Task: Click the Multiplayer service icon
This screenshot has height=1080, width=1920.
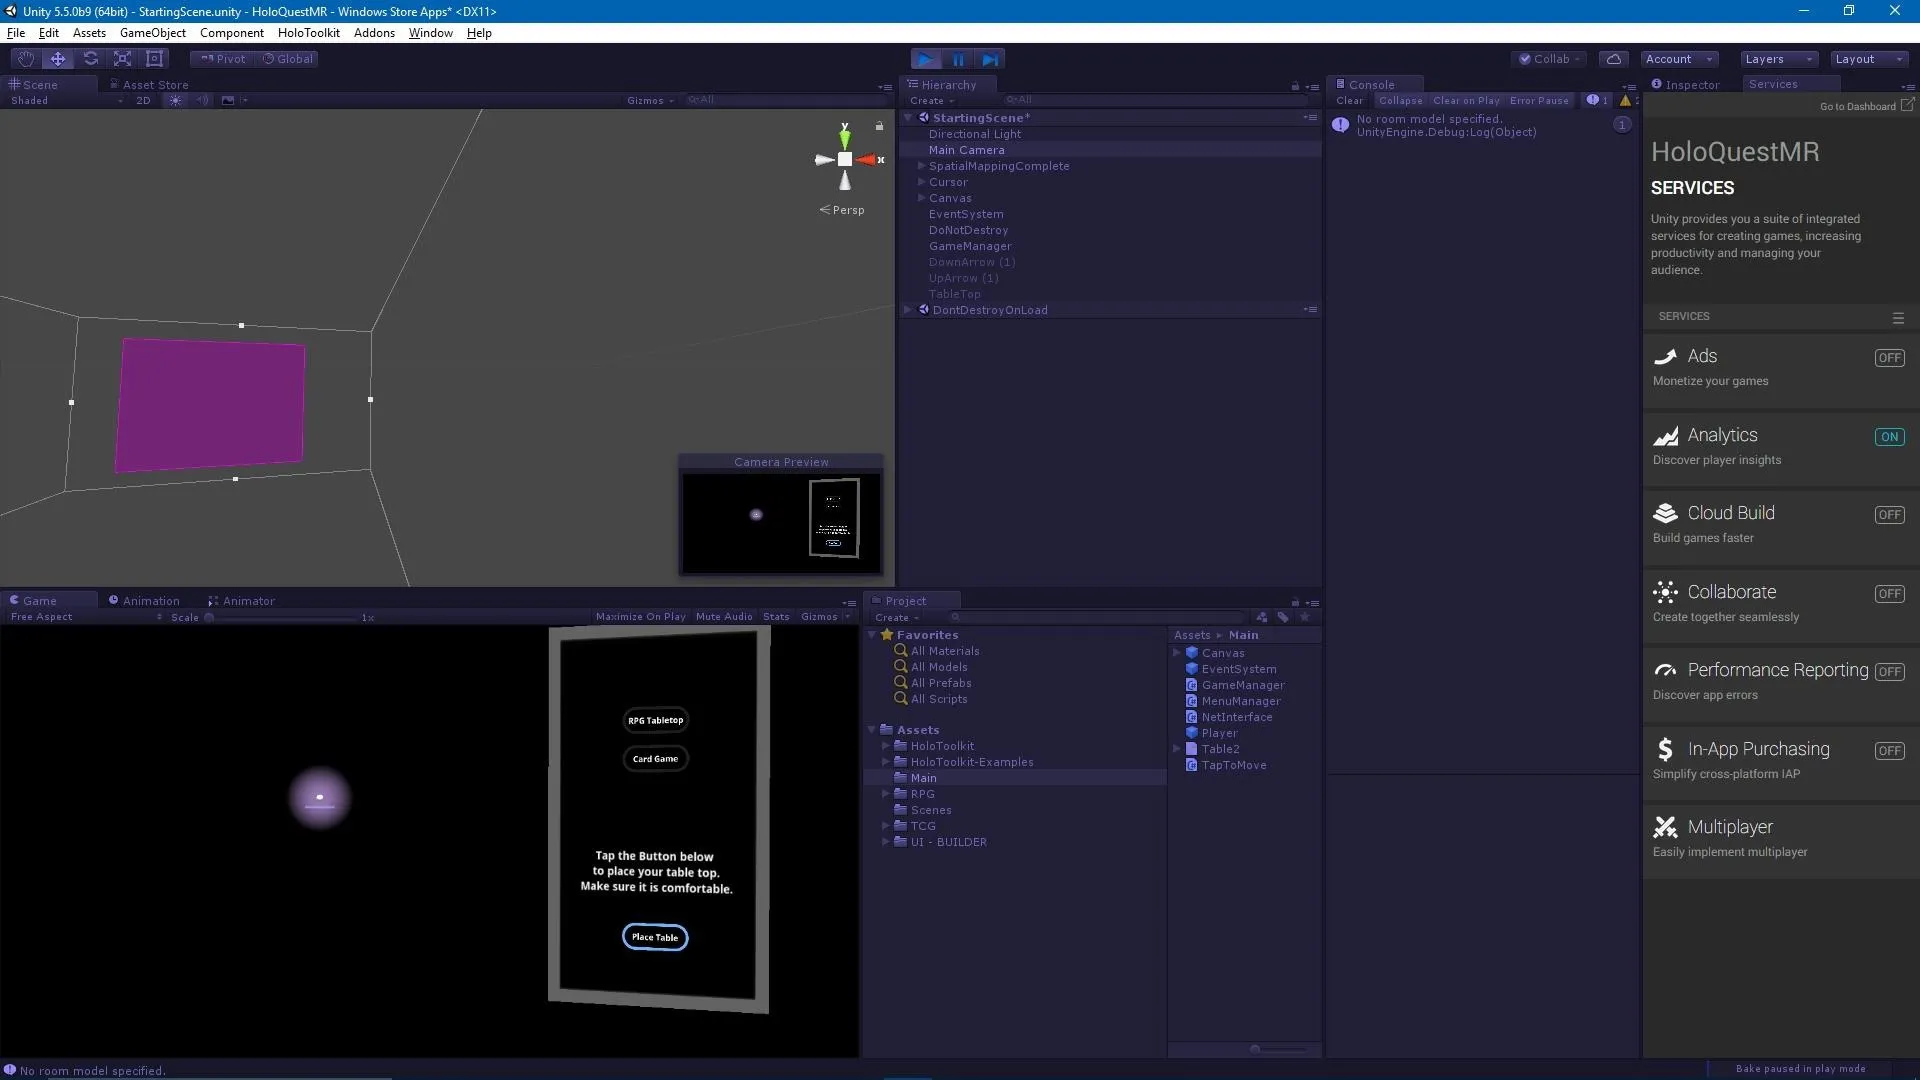Action: pyautogui.click(x=1665, y=827)
